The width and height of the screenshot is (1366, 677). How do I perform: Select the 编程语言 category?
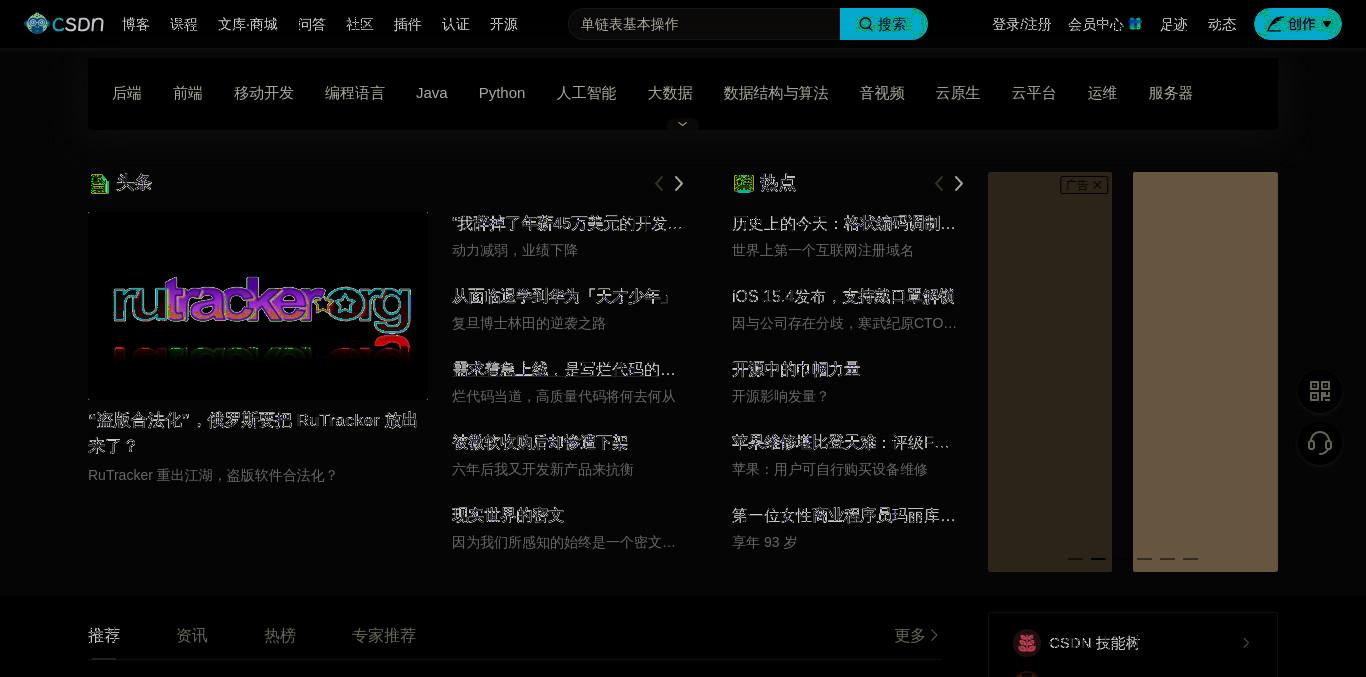(x=355, y=93)
